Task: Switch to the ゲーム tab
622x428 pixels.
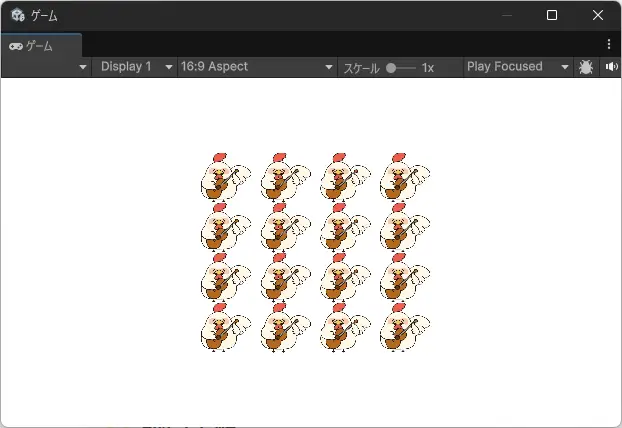Action: (x=41, y=46)
